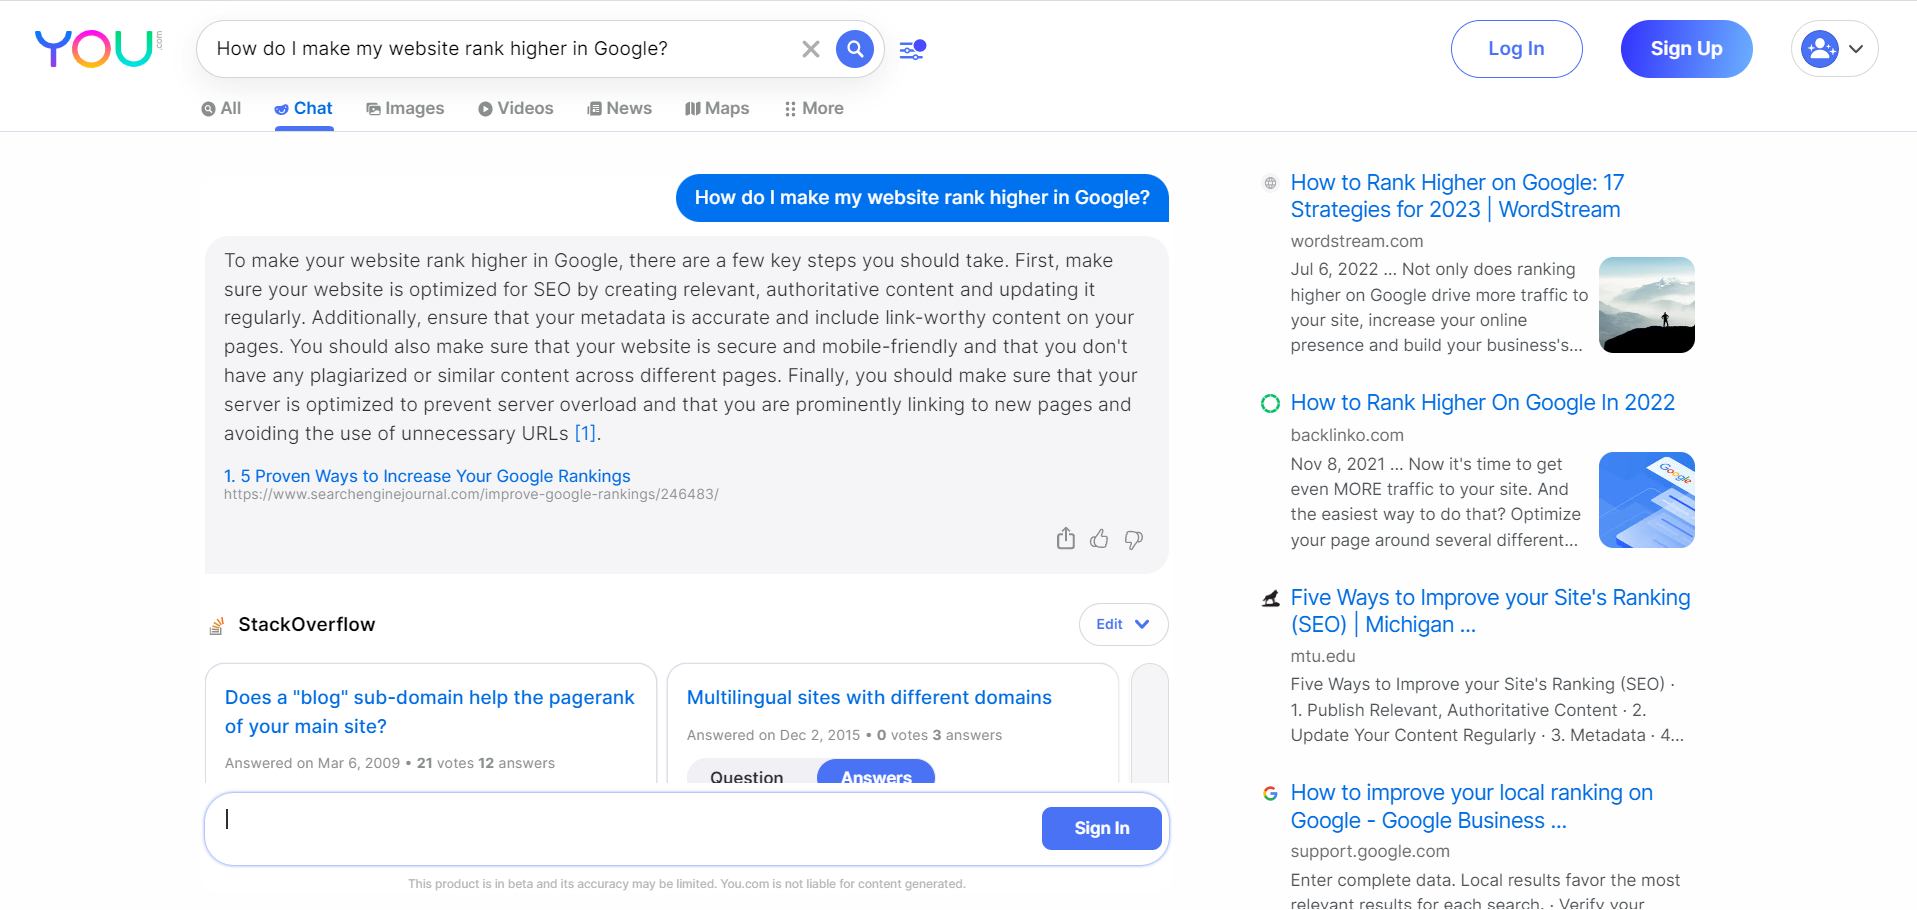Screen dimensions: 1917x910
Task: Click the WordStream result mountain thumbnail
Action: 1646,305
